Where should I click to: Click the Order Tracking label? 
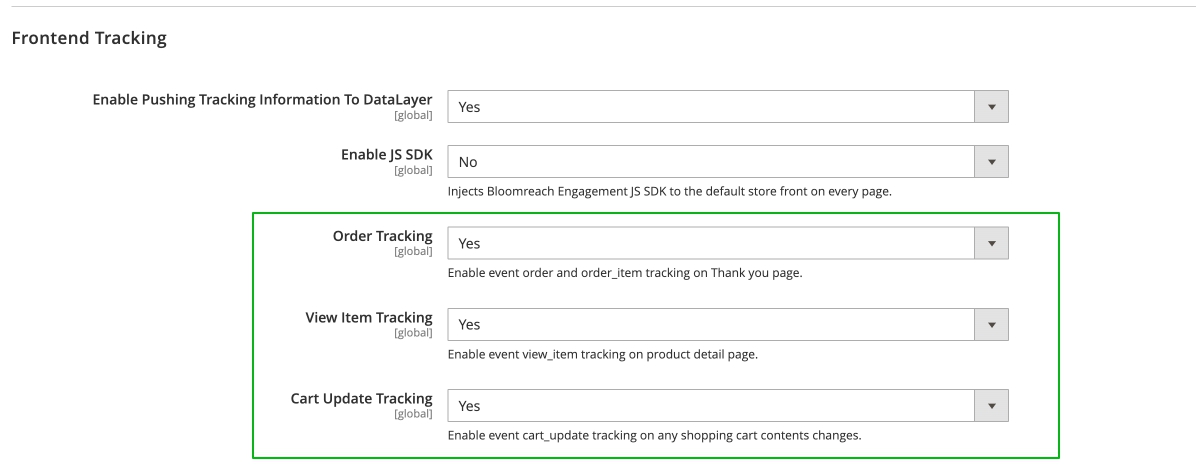coord(382,237)
